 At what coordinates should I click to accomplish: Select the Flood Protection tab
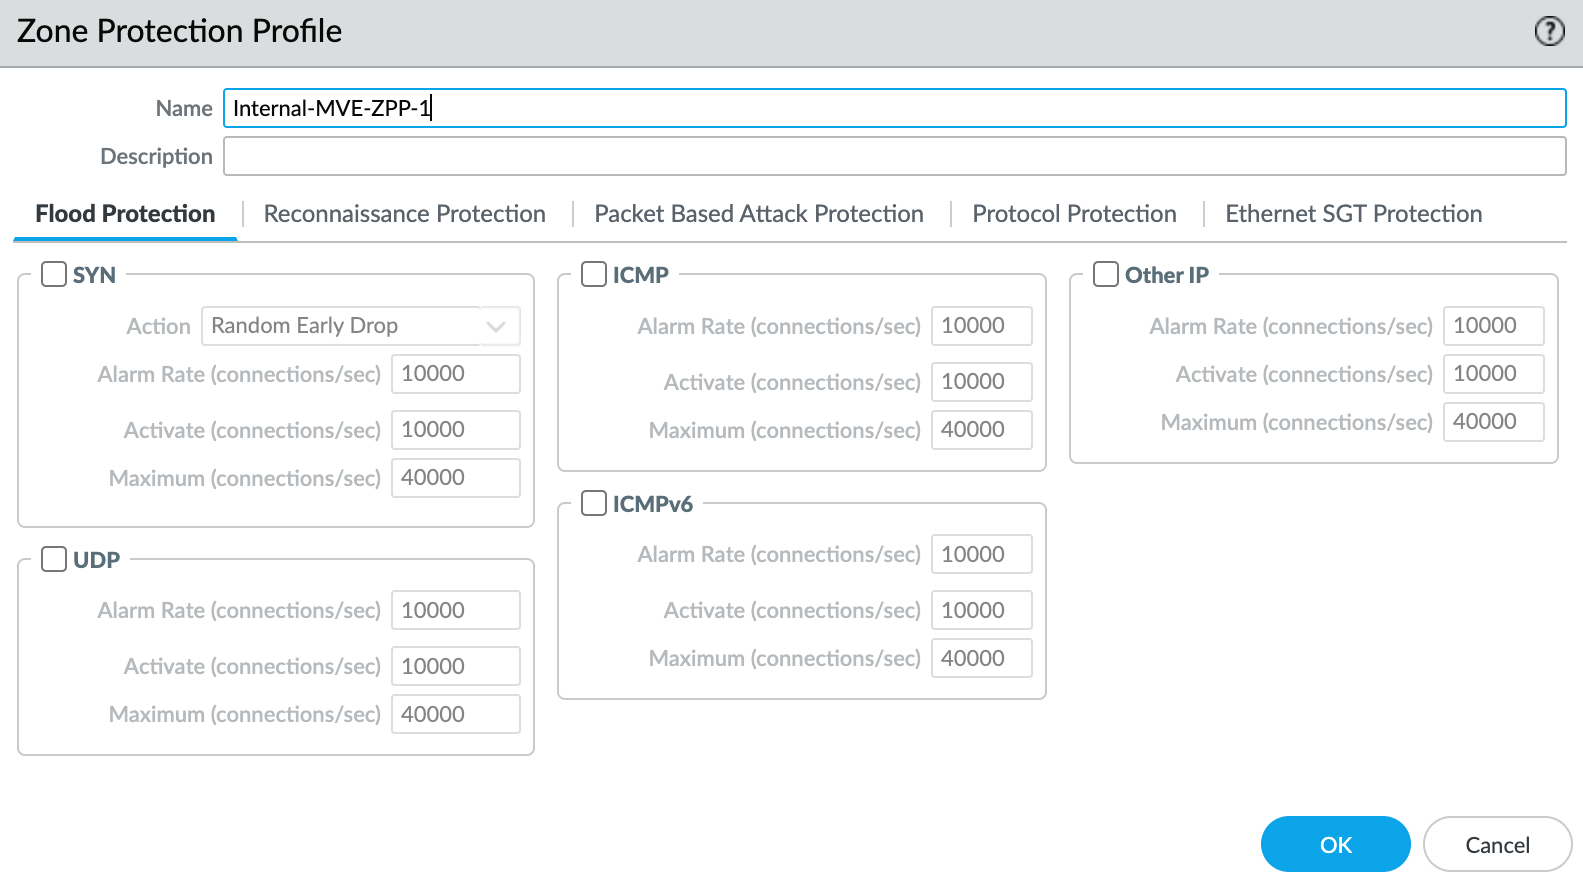click(x=125, y=214)
